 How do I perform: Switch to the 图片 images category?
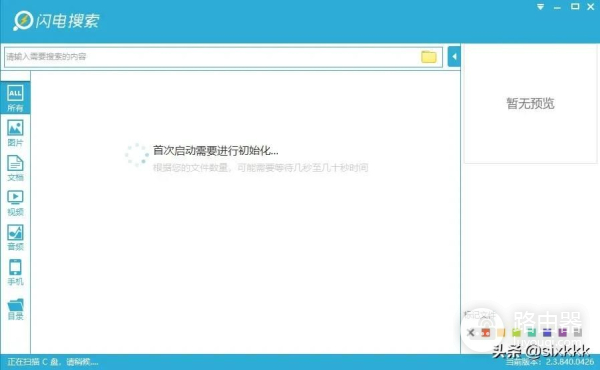[x=15, y=133]
